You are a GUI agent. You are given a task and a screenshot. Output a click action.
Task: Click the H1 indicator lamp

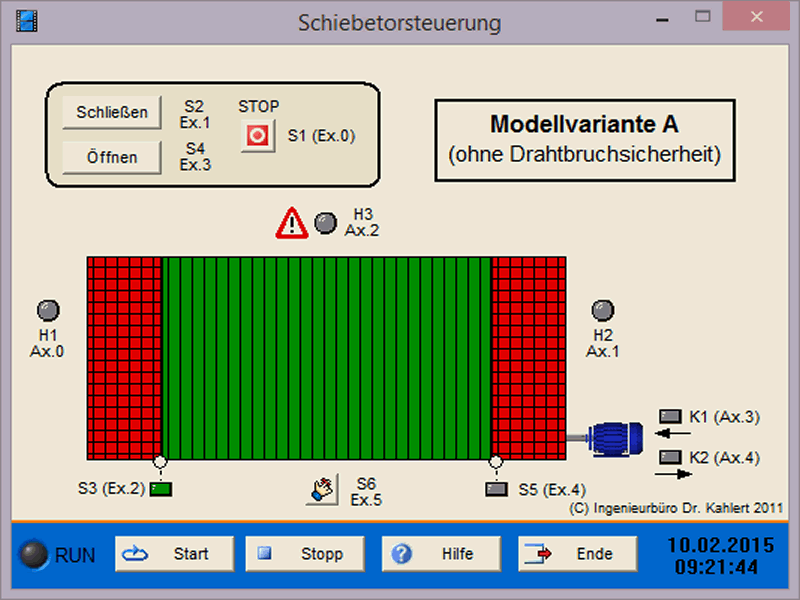[48, 310]
